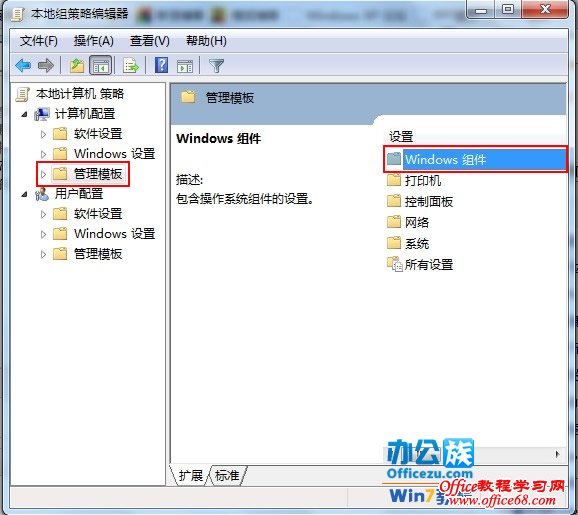Screen dimensions: 578x515
Task: Toggle the Show/Hide action pane icon
Action: pyautogui.click(x=185, y=66)
